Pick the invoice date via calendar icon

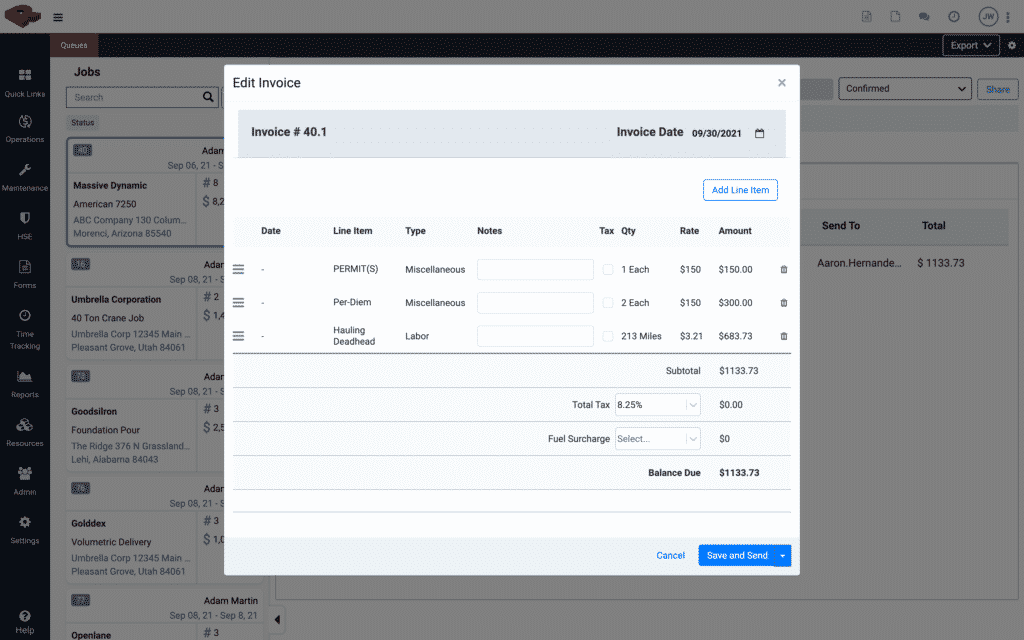pos(759,131)
